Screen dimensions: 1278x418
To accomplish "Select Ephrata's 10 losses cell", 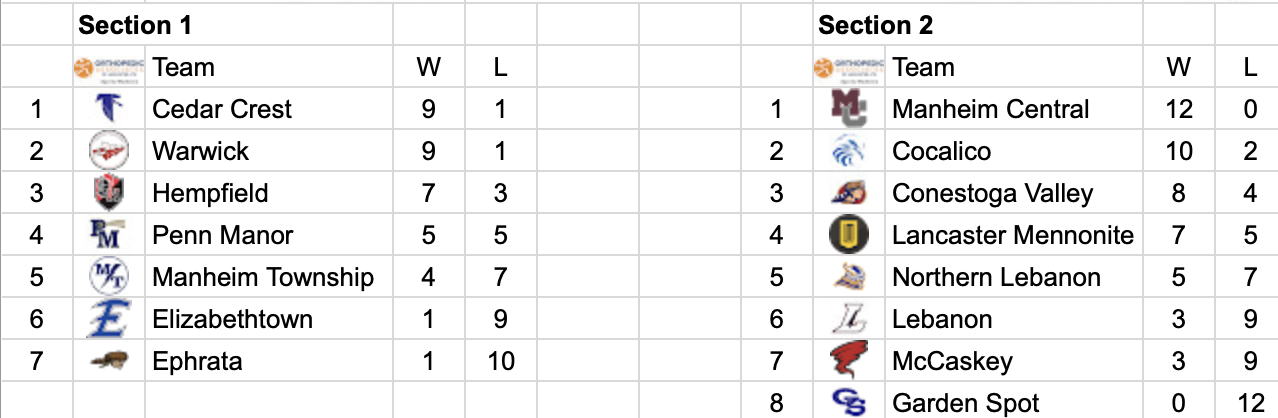I will 501,361.
